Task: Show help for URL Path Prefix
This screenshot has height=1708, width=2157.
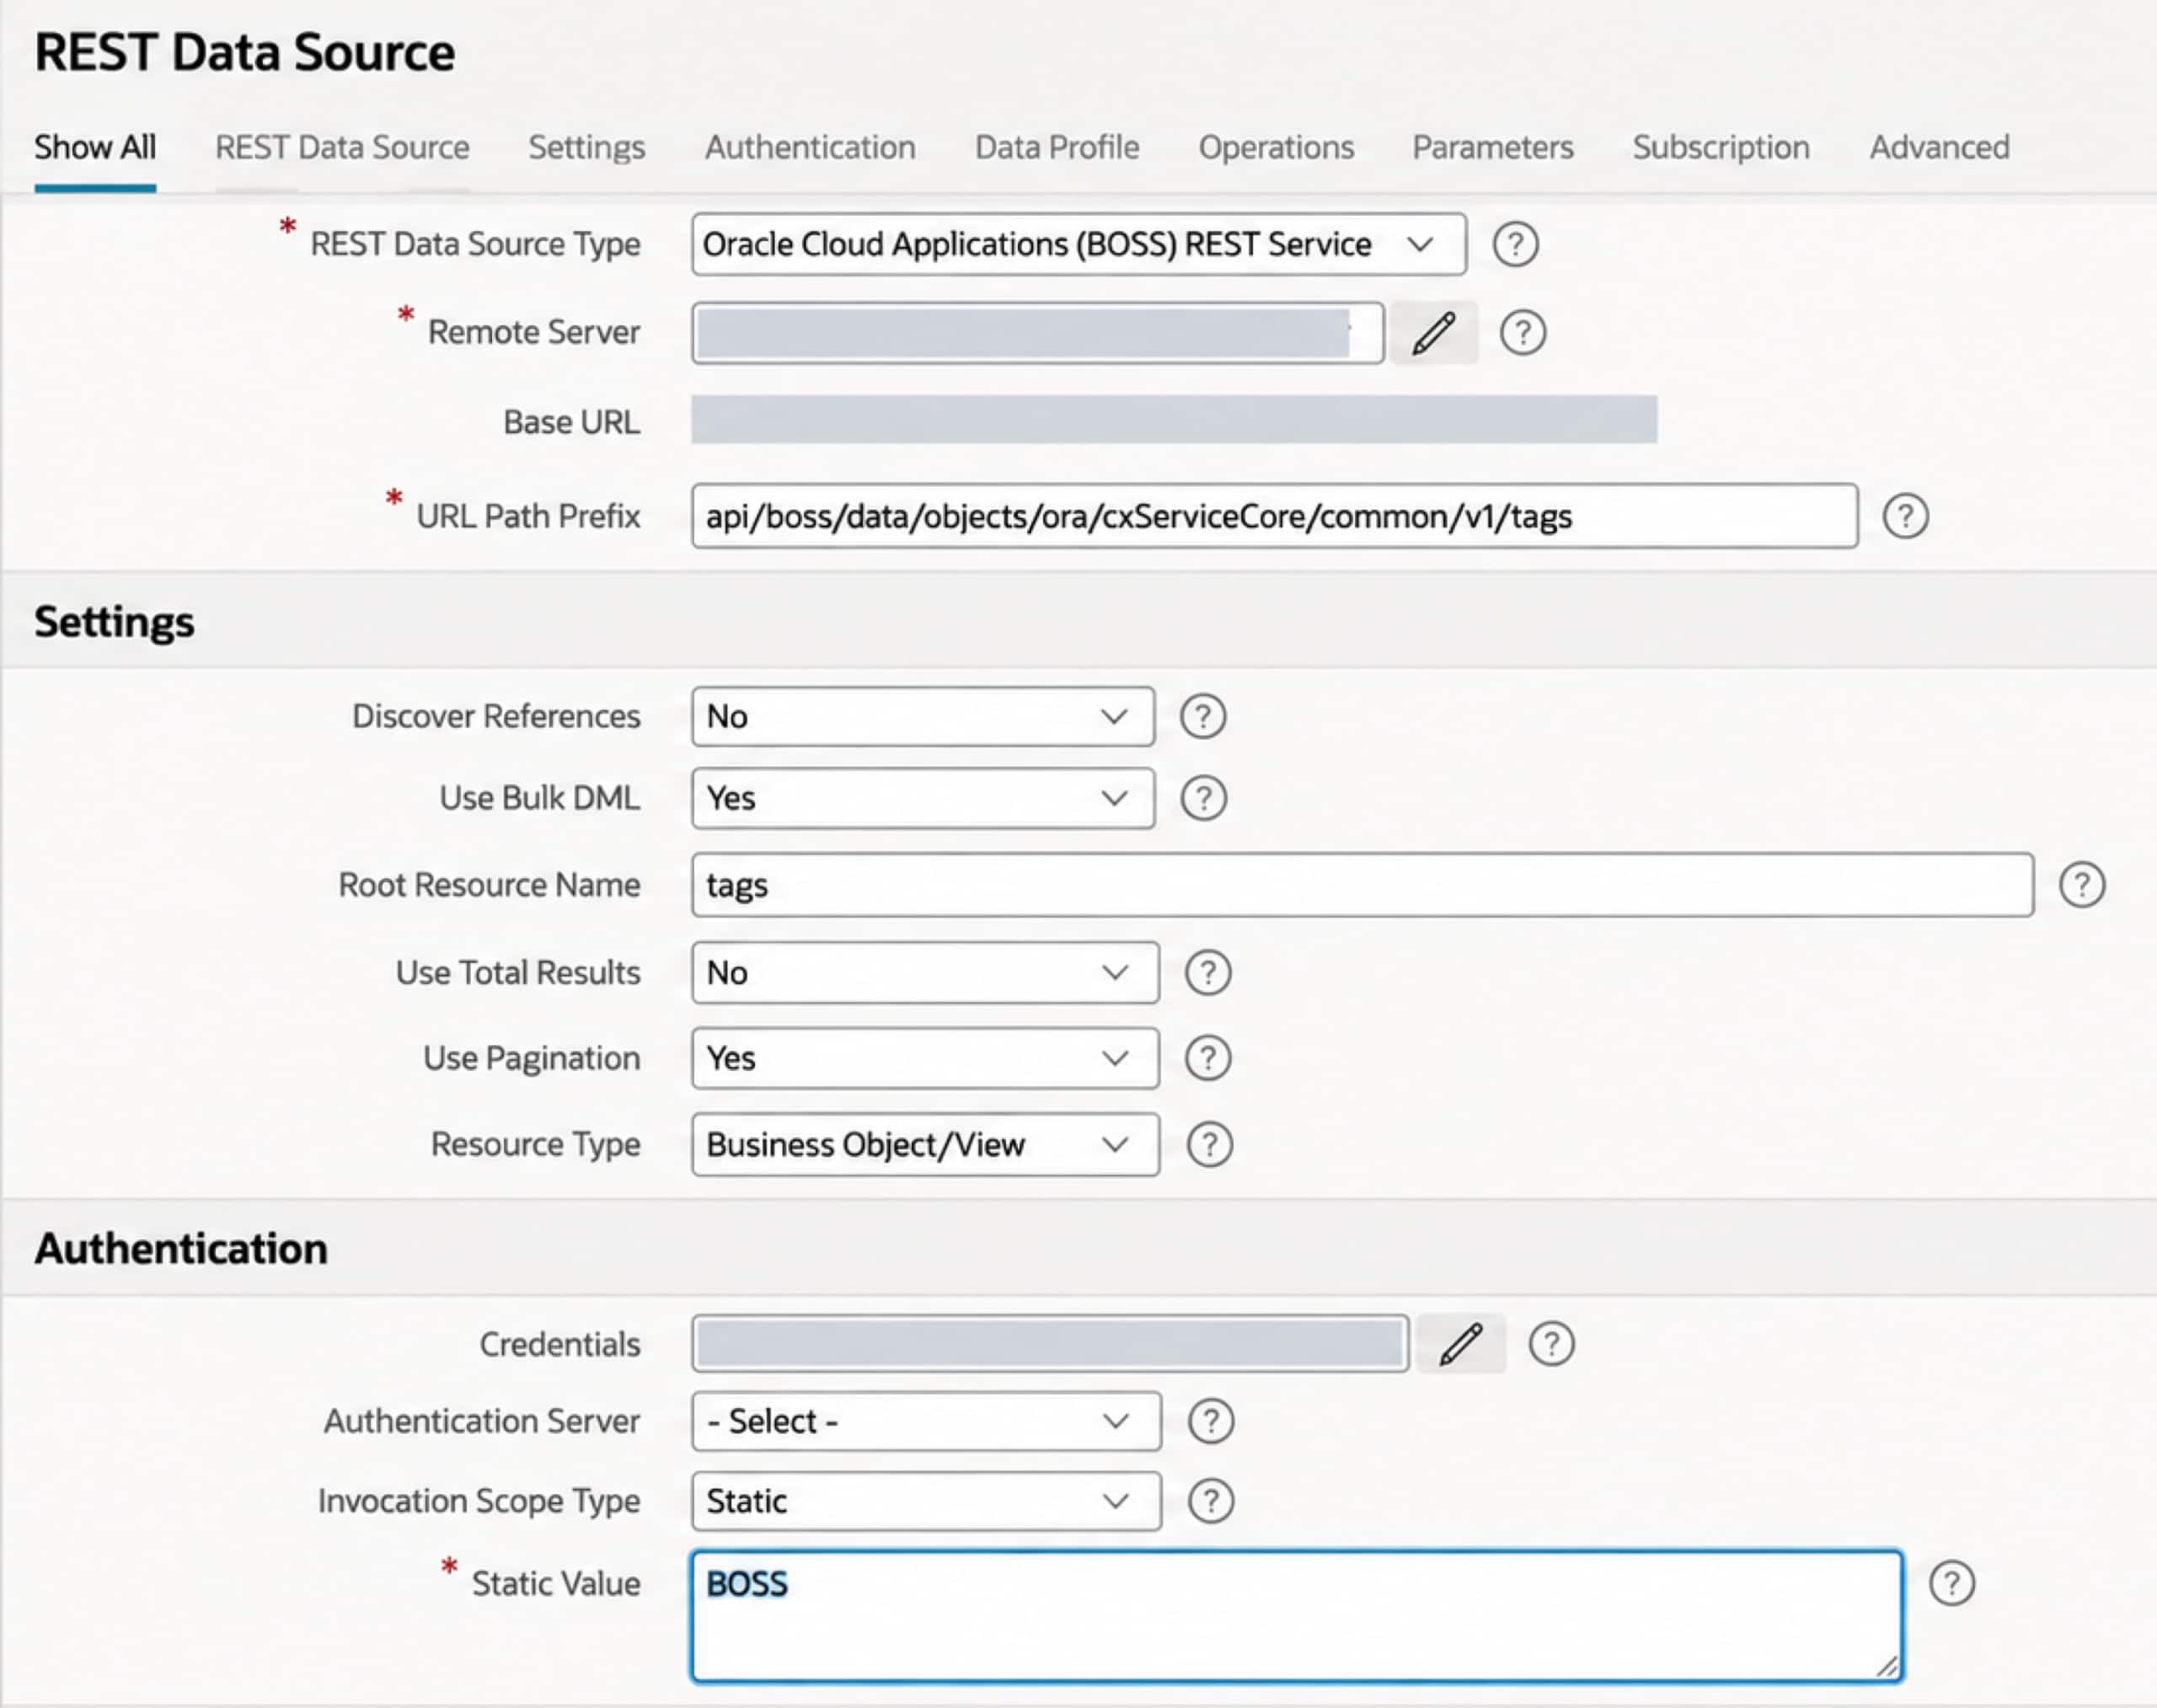Action: coord(1905,516)
